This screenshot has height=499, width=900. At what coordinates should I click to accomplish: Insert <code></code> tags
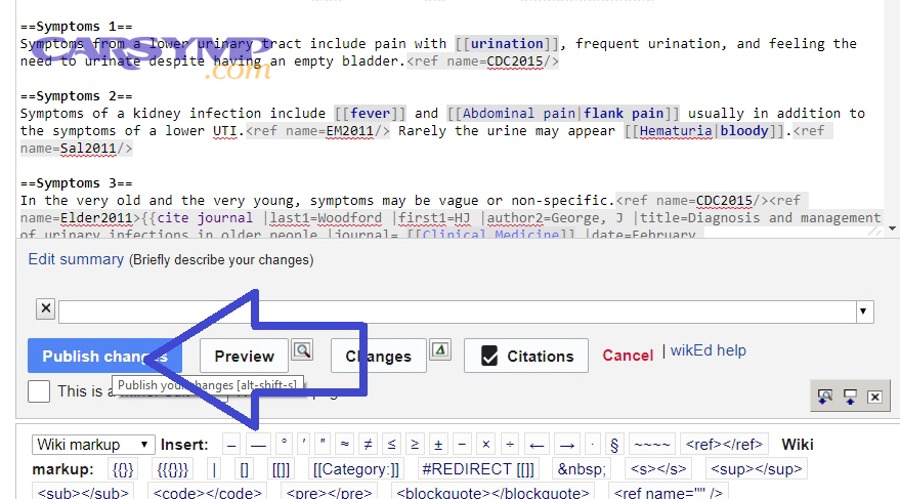point(207,492)
